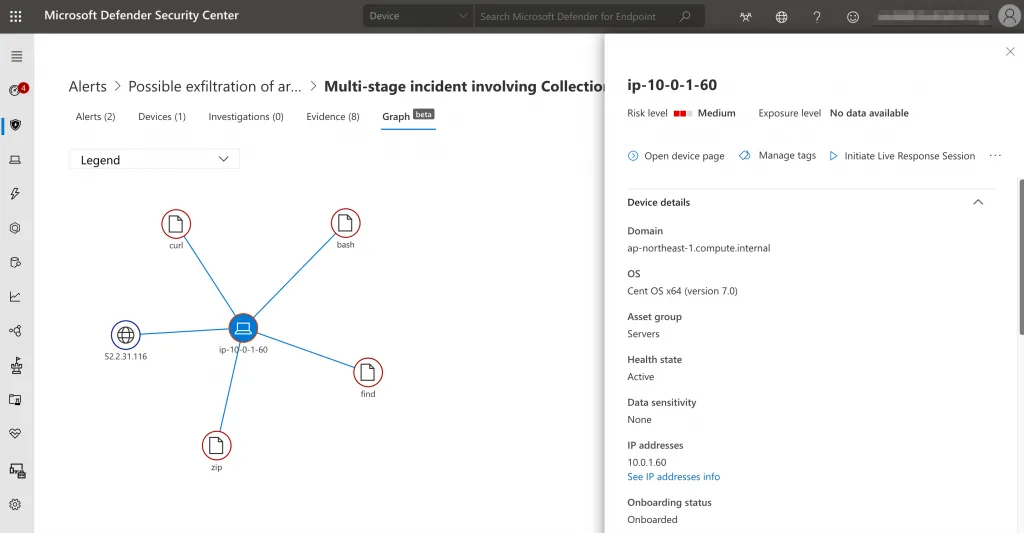Open the app launcher waffle icon
This screenshot has width=1024, height=533.
coord(16,17)
